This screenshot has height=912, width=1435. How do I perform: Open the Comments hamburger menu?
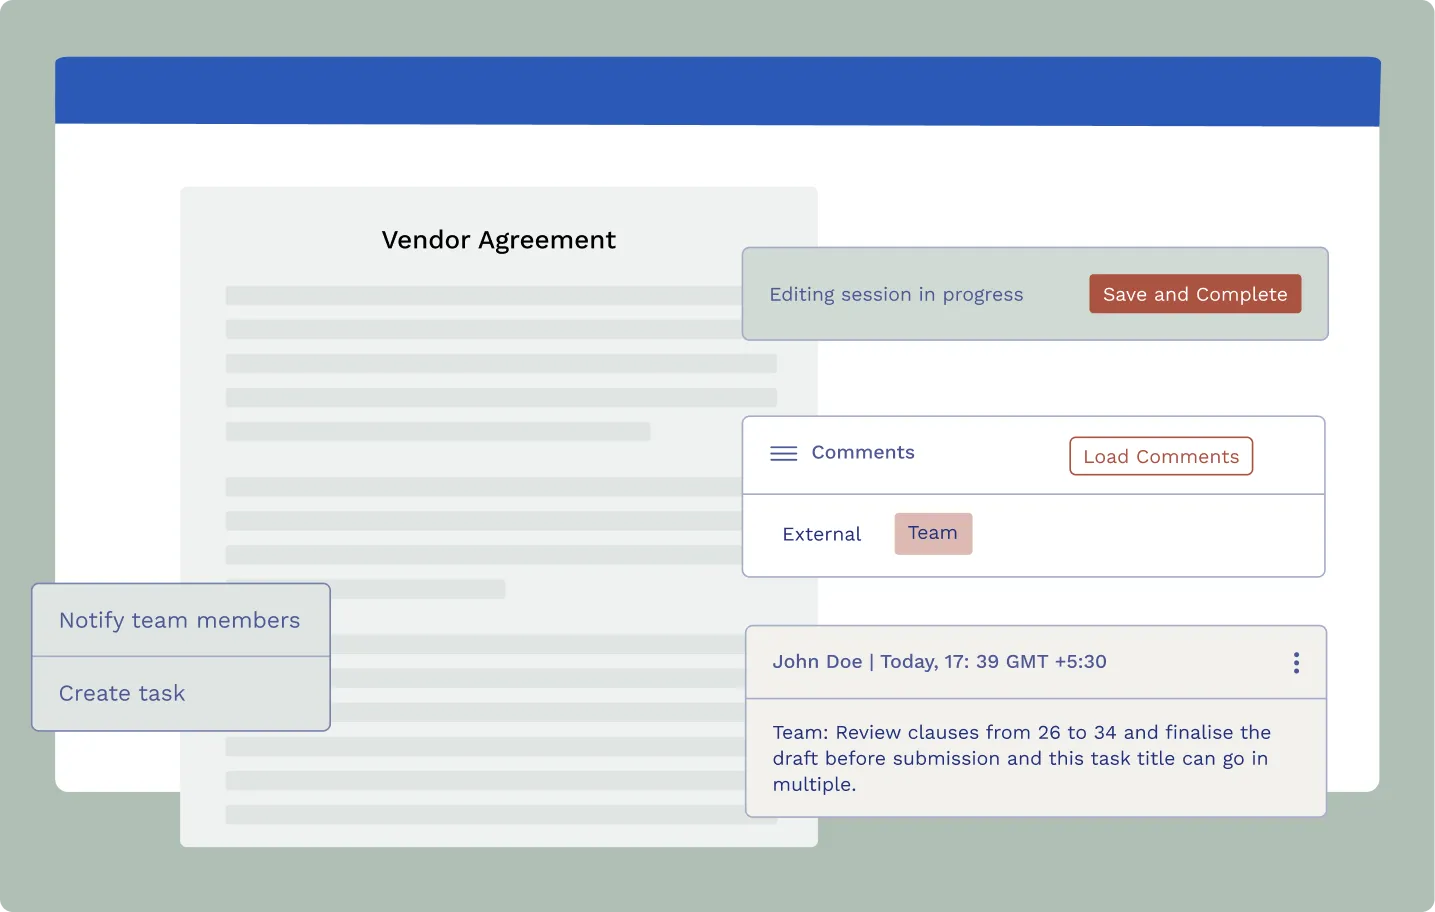[x=783, y=452]
